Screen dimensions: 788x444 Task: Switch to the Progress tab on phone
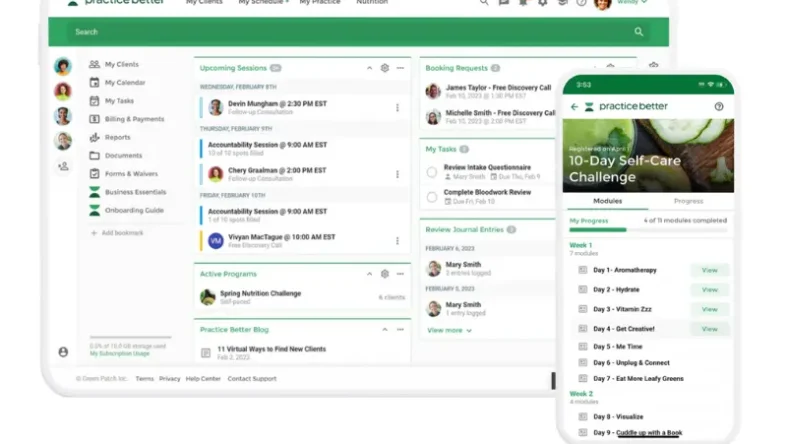[x=688, y=201]
